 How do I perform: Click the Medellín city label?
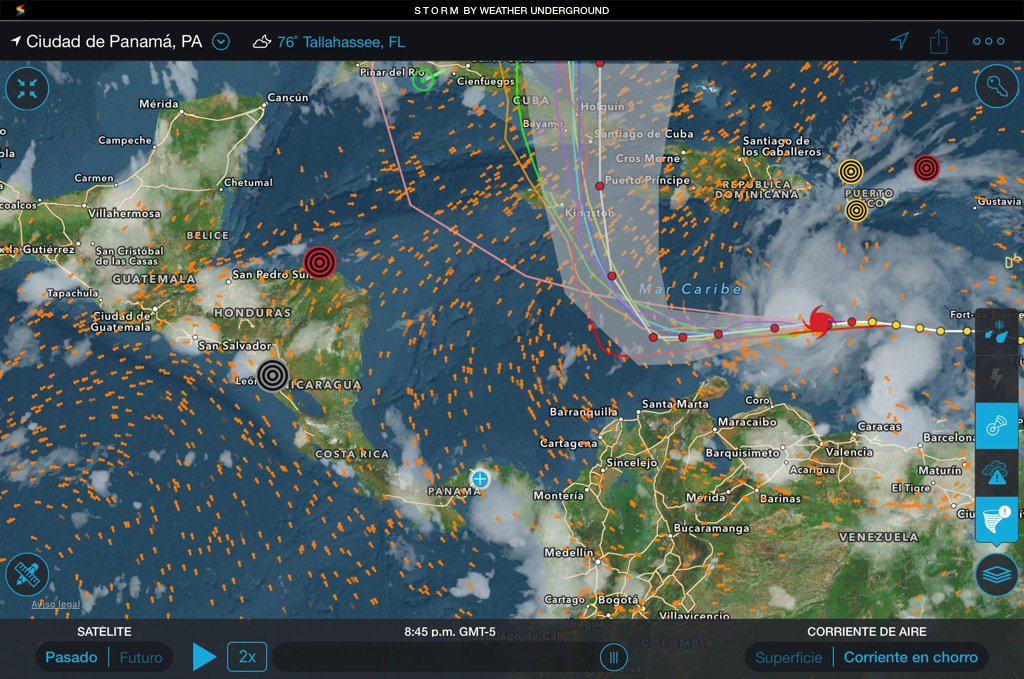(x=569, y=552)
